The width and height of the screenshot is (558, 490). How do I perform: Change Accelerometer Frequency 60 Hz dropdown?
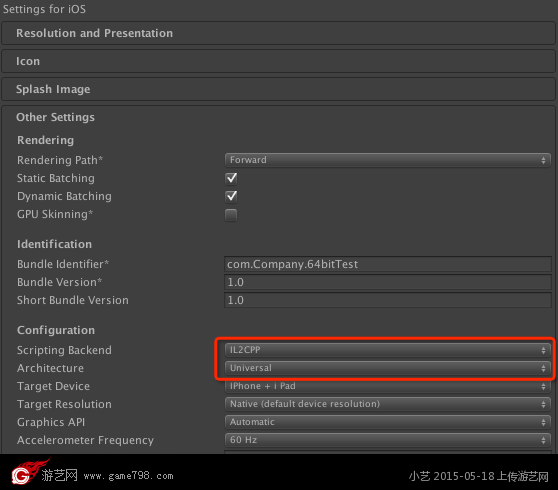tap(388, 440)
